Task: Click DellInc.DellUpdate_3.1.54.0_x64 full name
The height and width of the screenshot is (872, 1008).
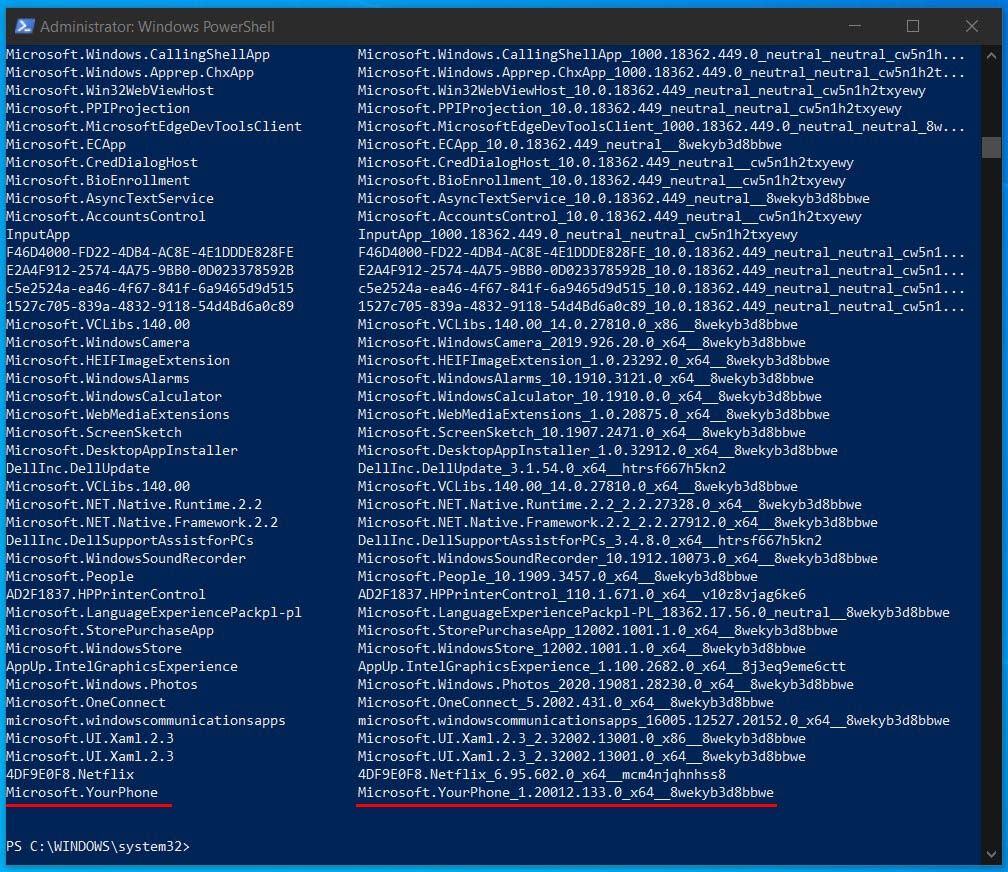Action: click(542, 468)
